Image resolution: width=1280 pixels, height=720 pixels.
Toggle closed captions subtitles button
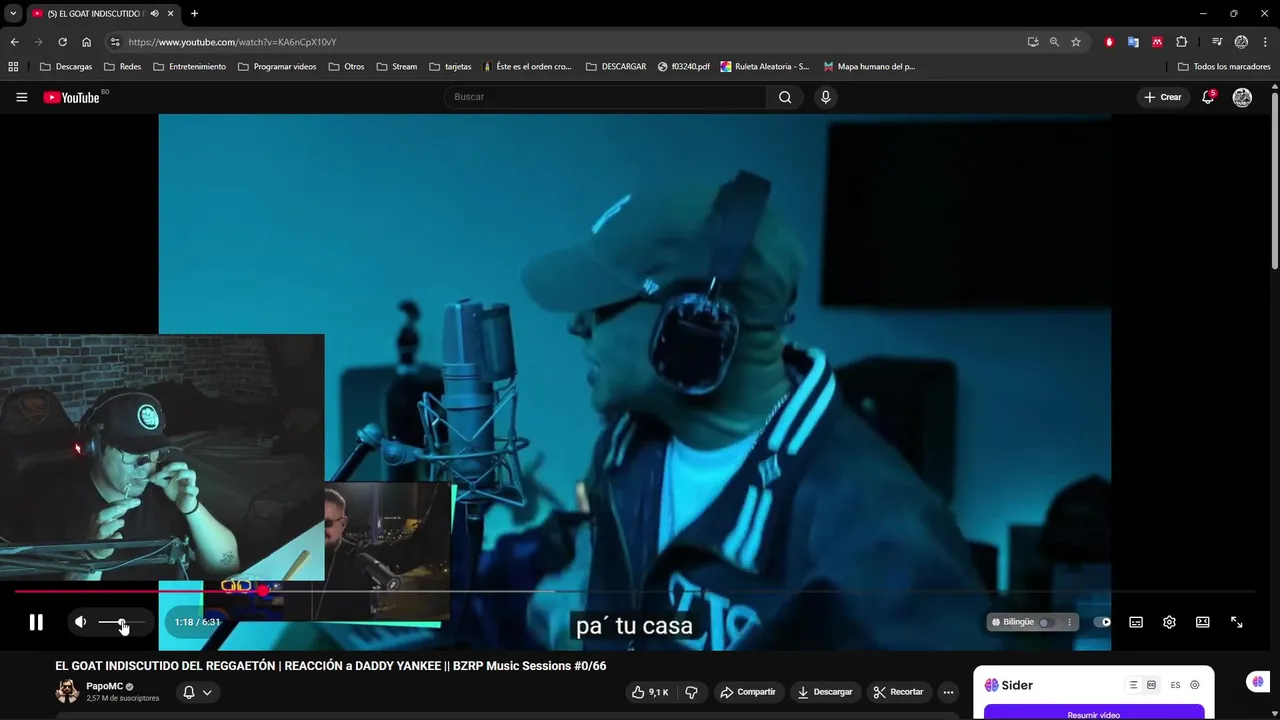1136,622
